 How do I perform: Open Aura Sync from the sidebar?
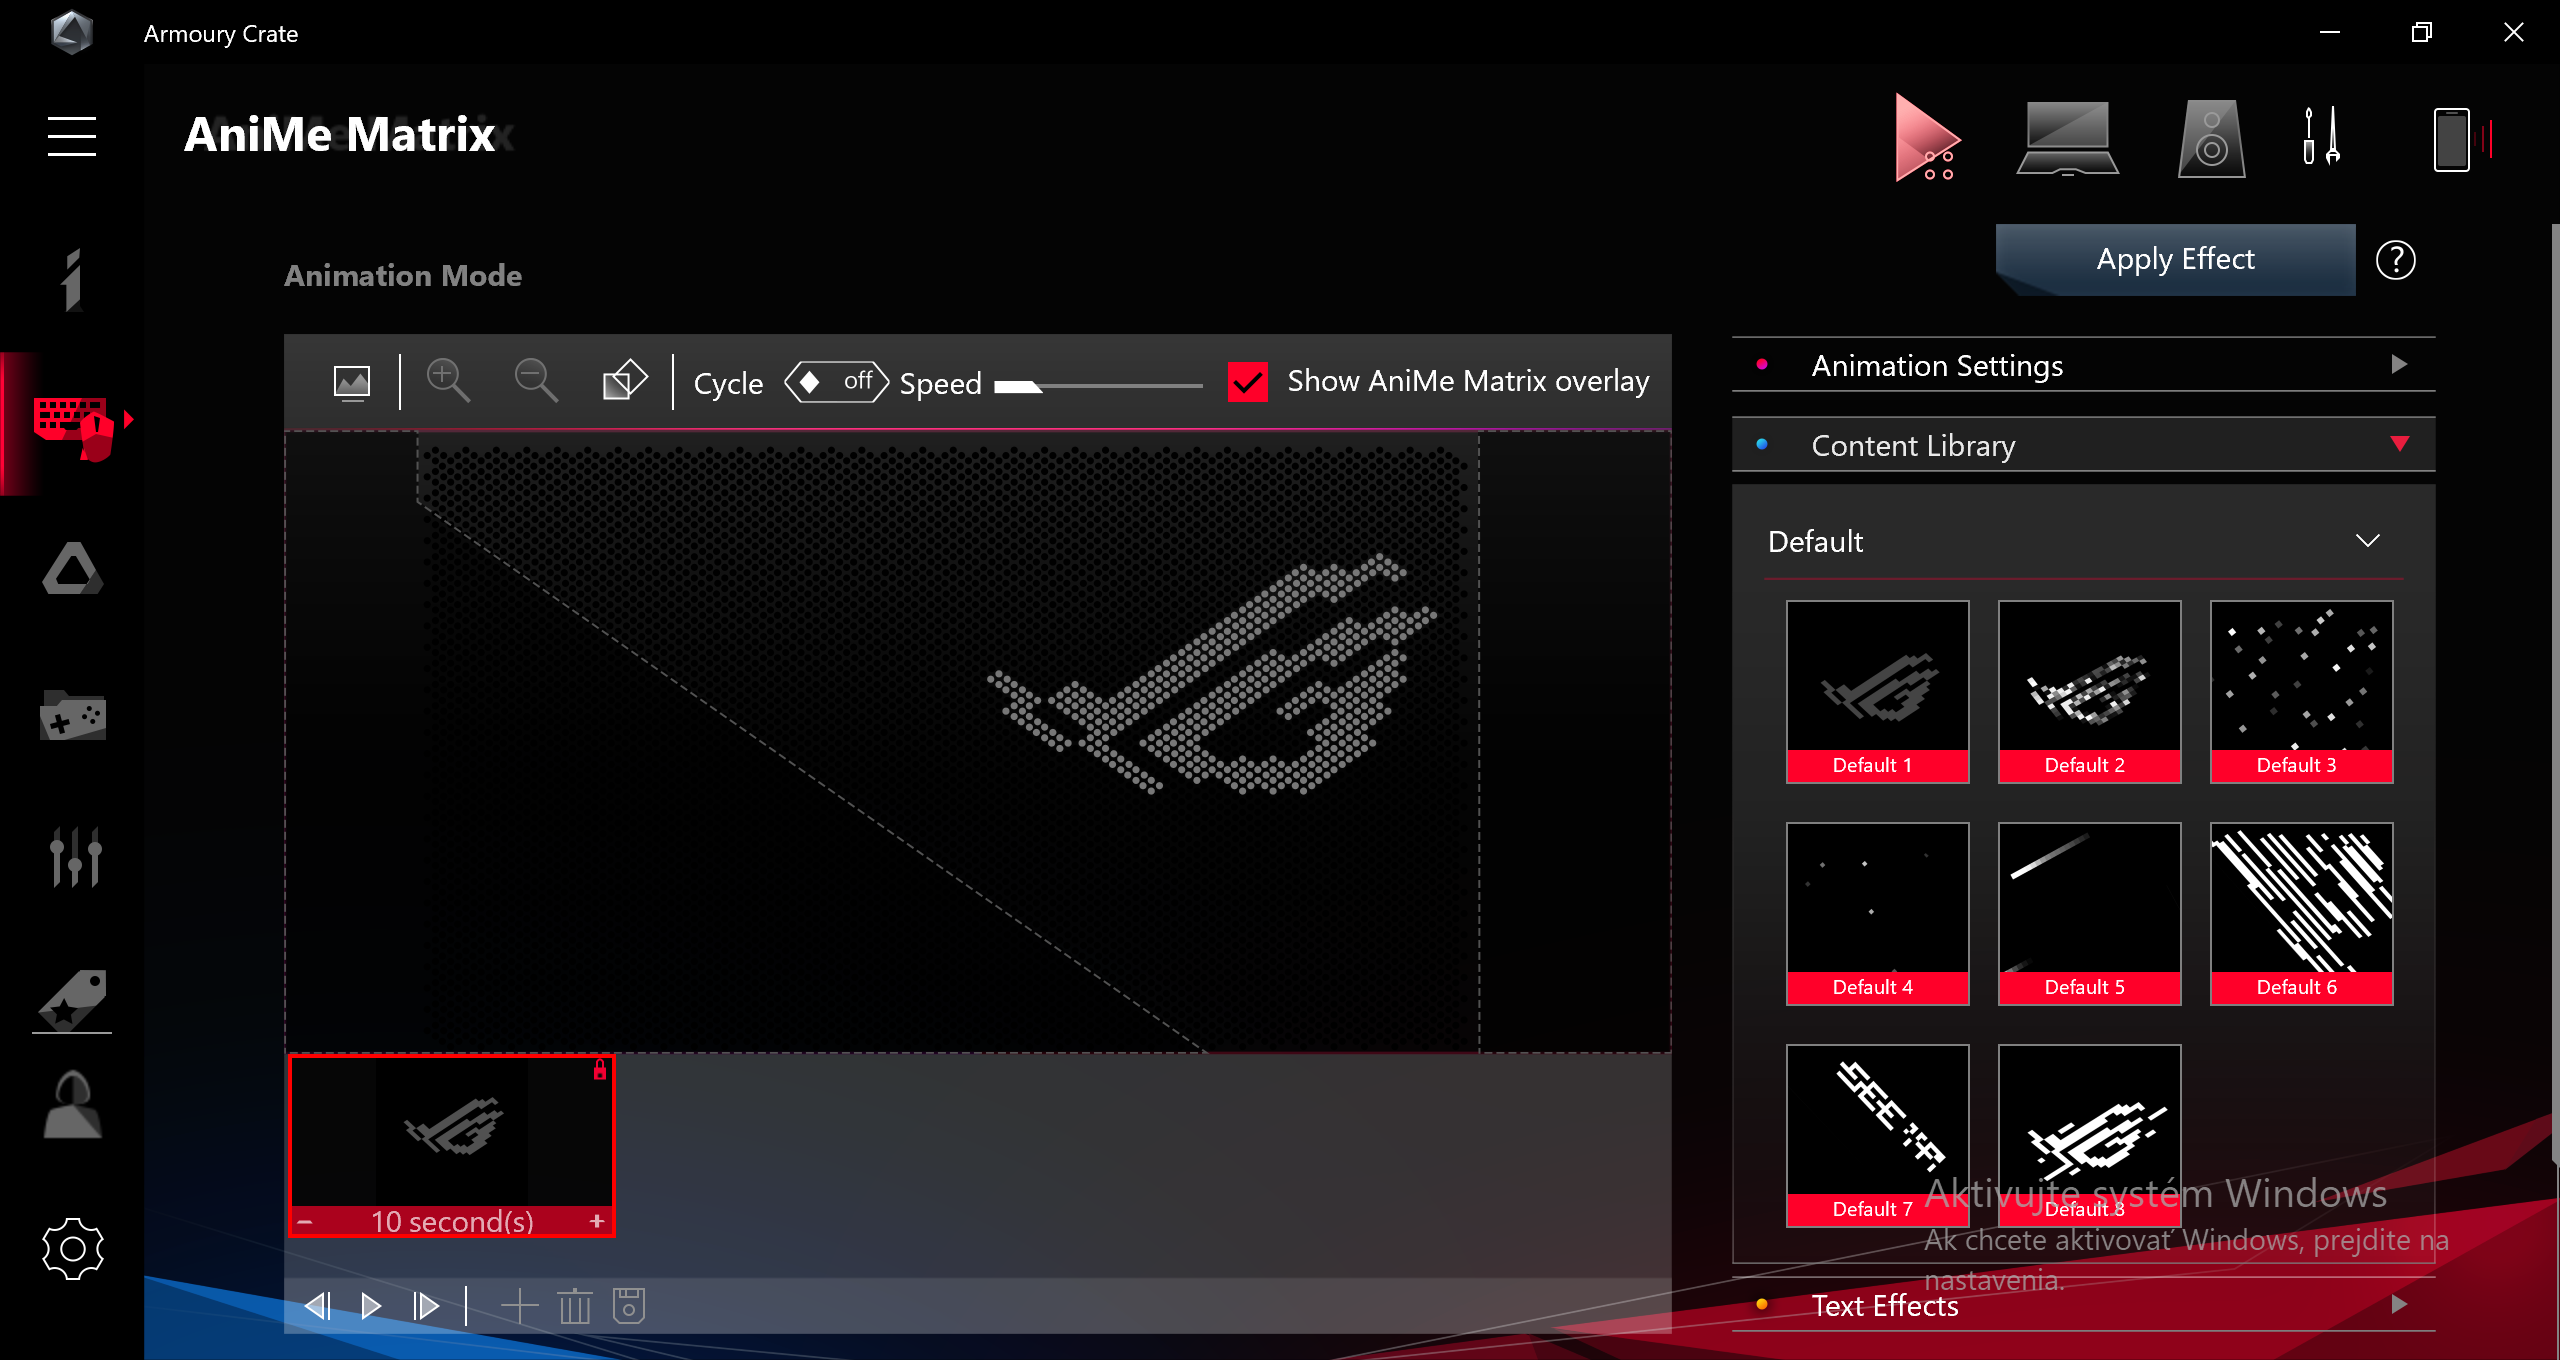[72, 570]
